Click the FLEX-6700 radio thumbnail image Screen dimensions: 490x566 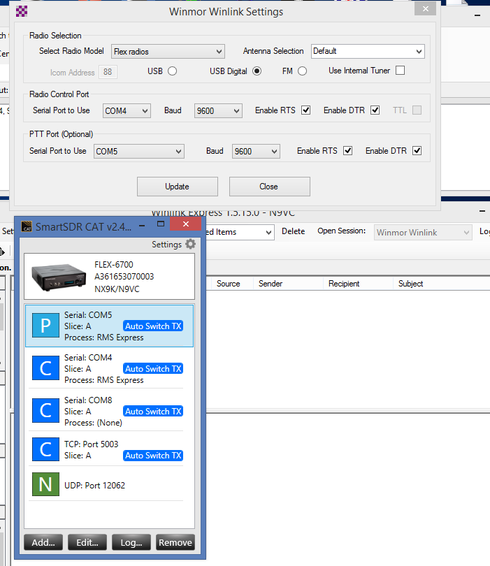pyautogui.click(x=58, y=277)
